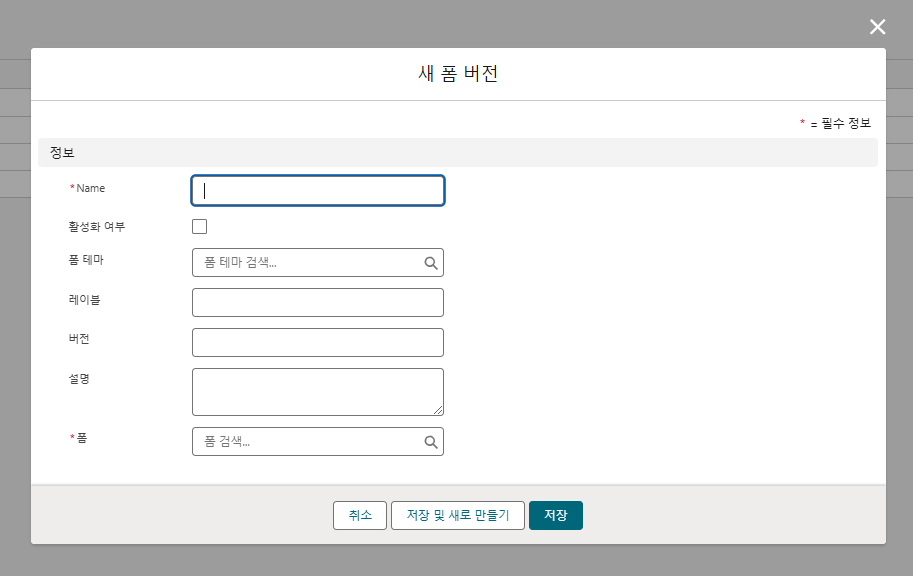The height and width of the screenshot is (576, 913).
Task: Save the form with the 저장 button
Action: pos(555,515)
